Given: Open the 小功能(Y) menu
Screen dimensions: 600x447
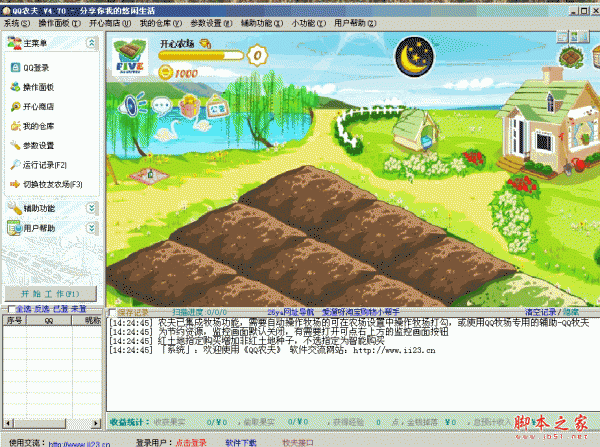Looking at the screenshot, I should point(309,23).
